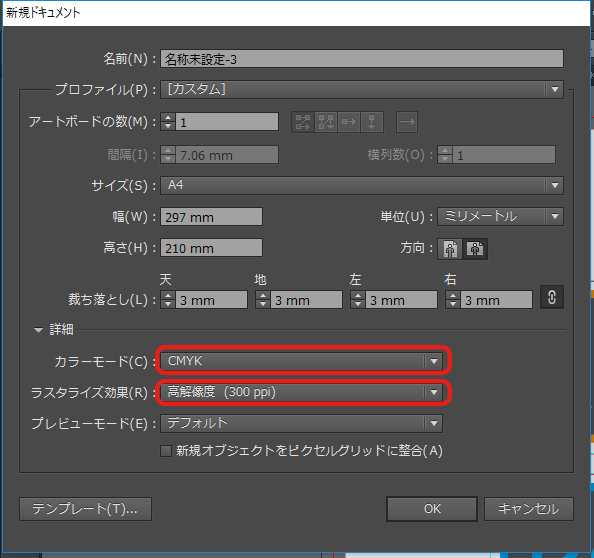Open the ラスタライズ効果 dropdown
Viewport: 594px width, 558px height.
pyautogui.click(x=302, y=392)
